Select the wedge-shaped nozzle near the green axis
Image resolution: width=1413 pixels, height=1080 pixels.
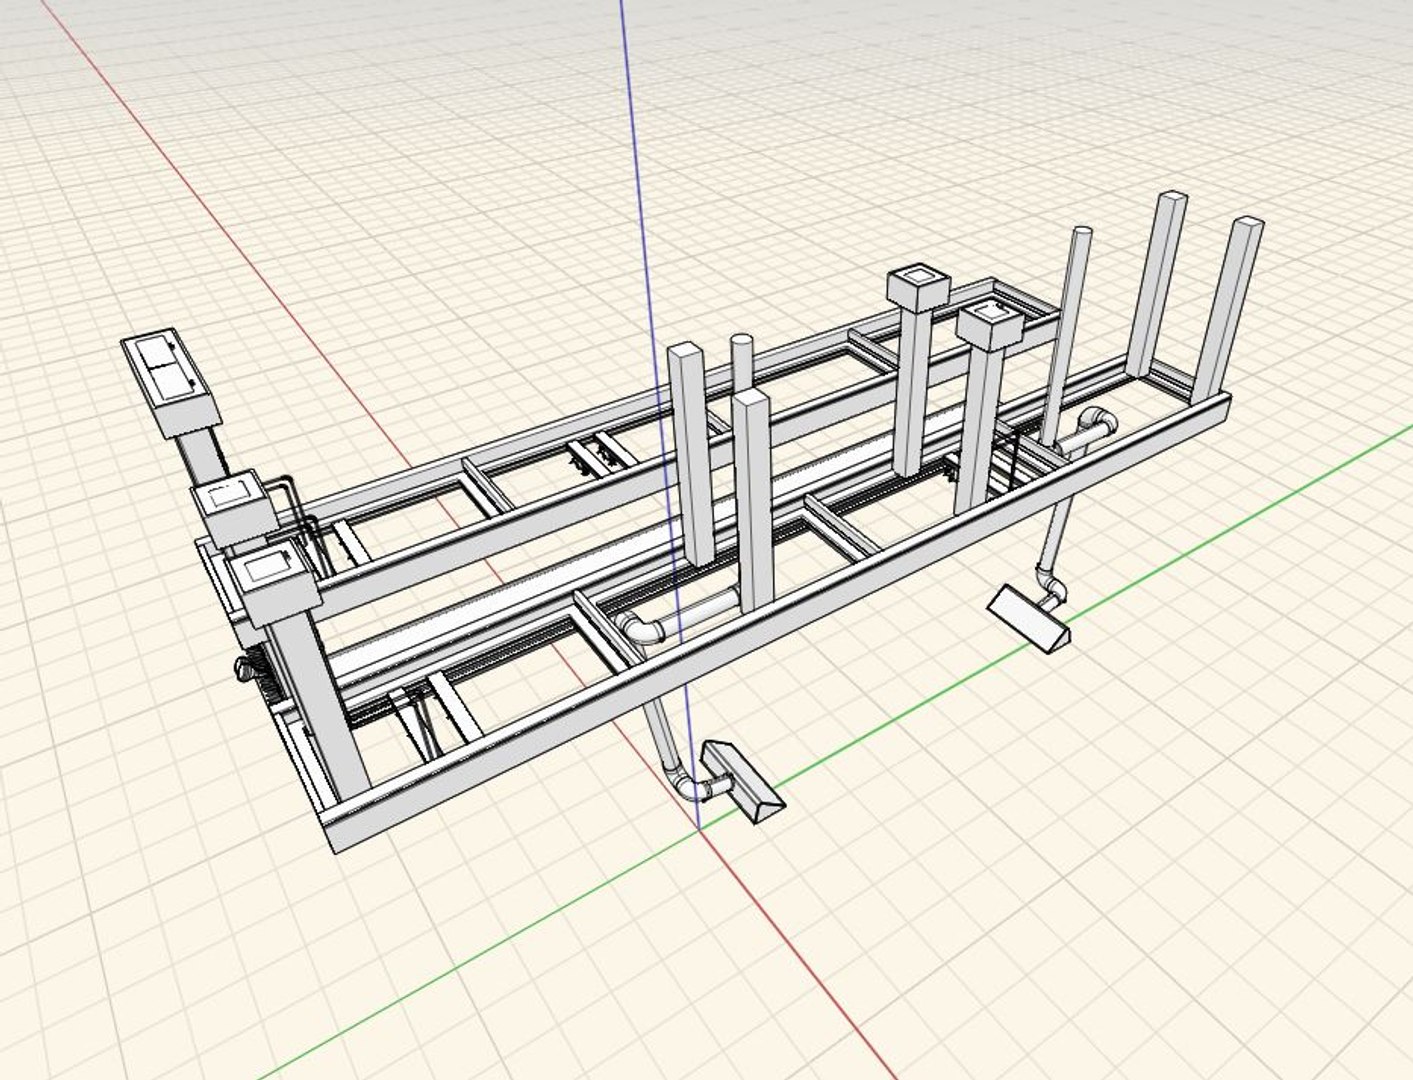(1029, 619)
